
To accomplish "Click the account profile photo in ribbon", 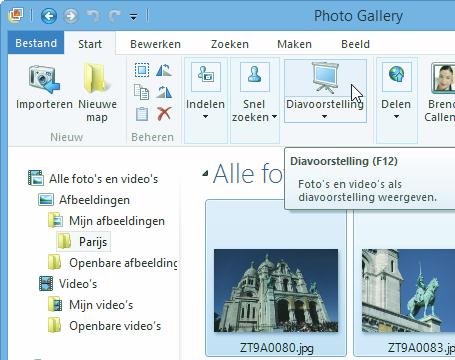I will [x=443, y=79].
